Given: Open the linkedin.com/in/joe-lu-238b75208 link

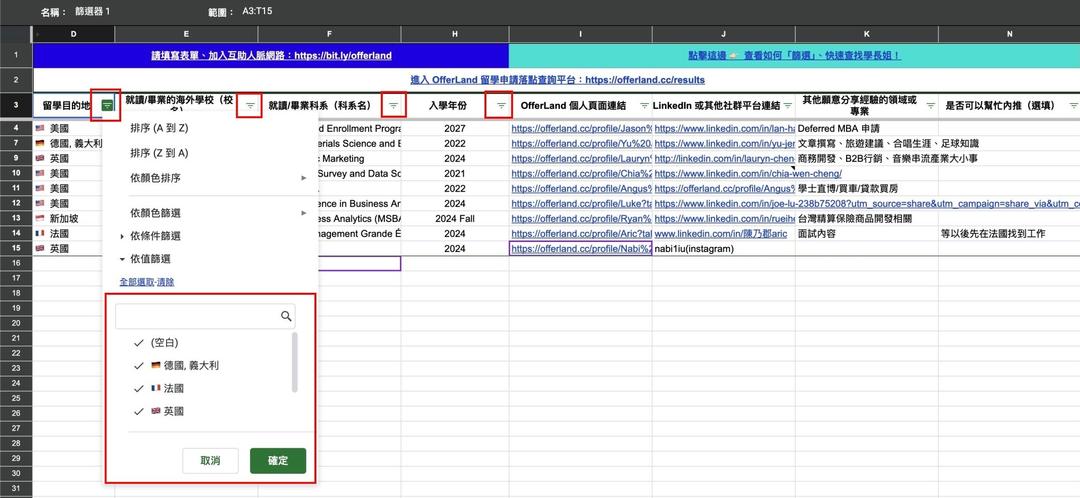Looking at the screenshot, I should 866,203.
